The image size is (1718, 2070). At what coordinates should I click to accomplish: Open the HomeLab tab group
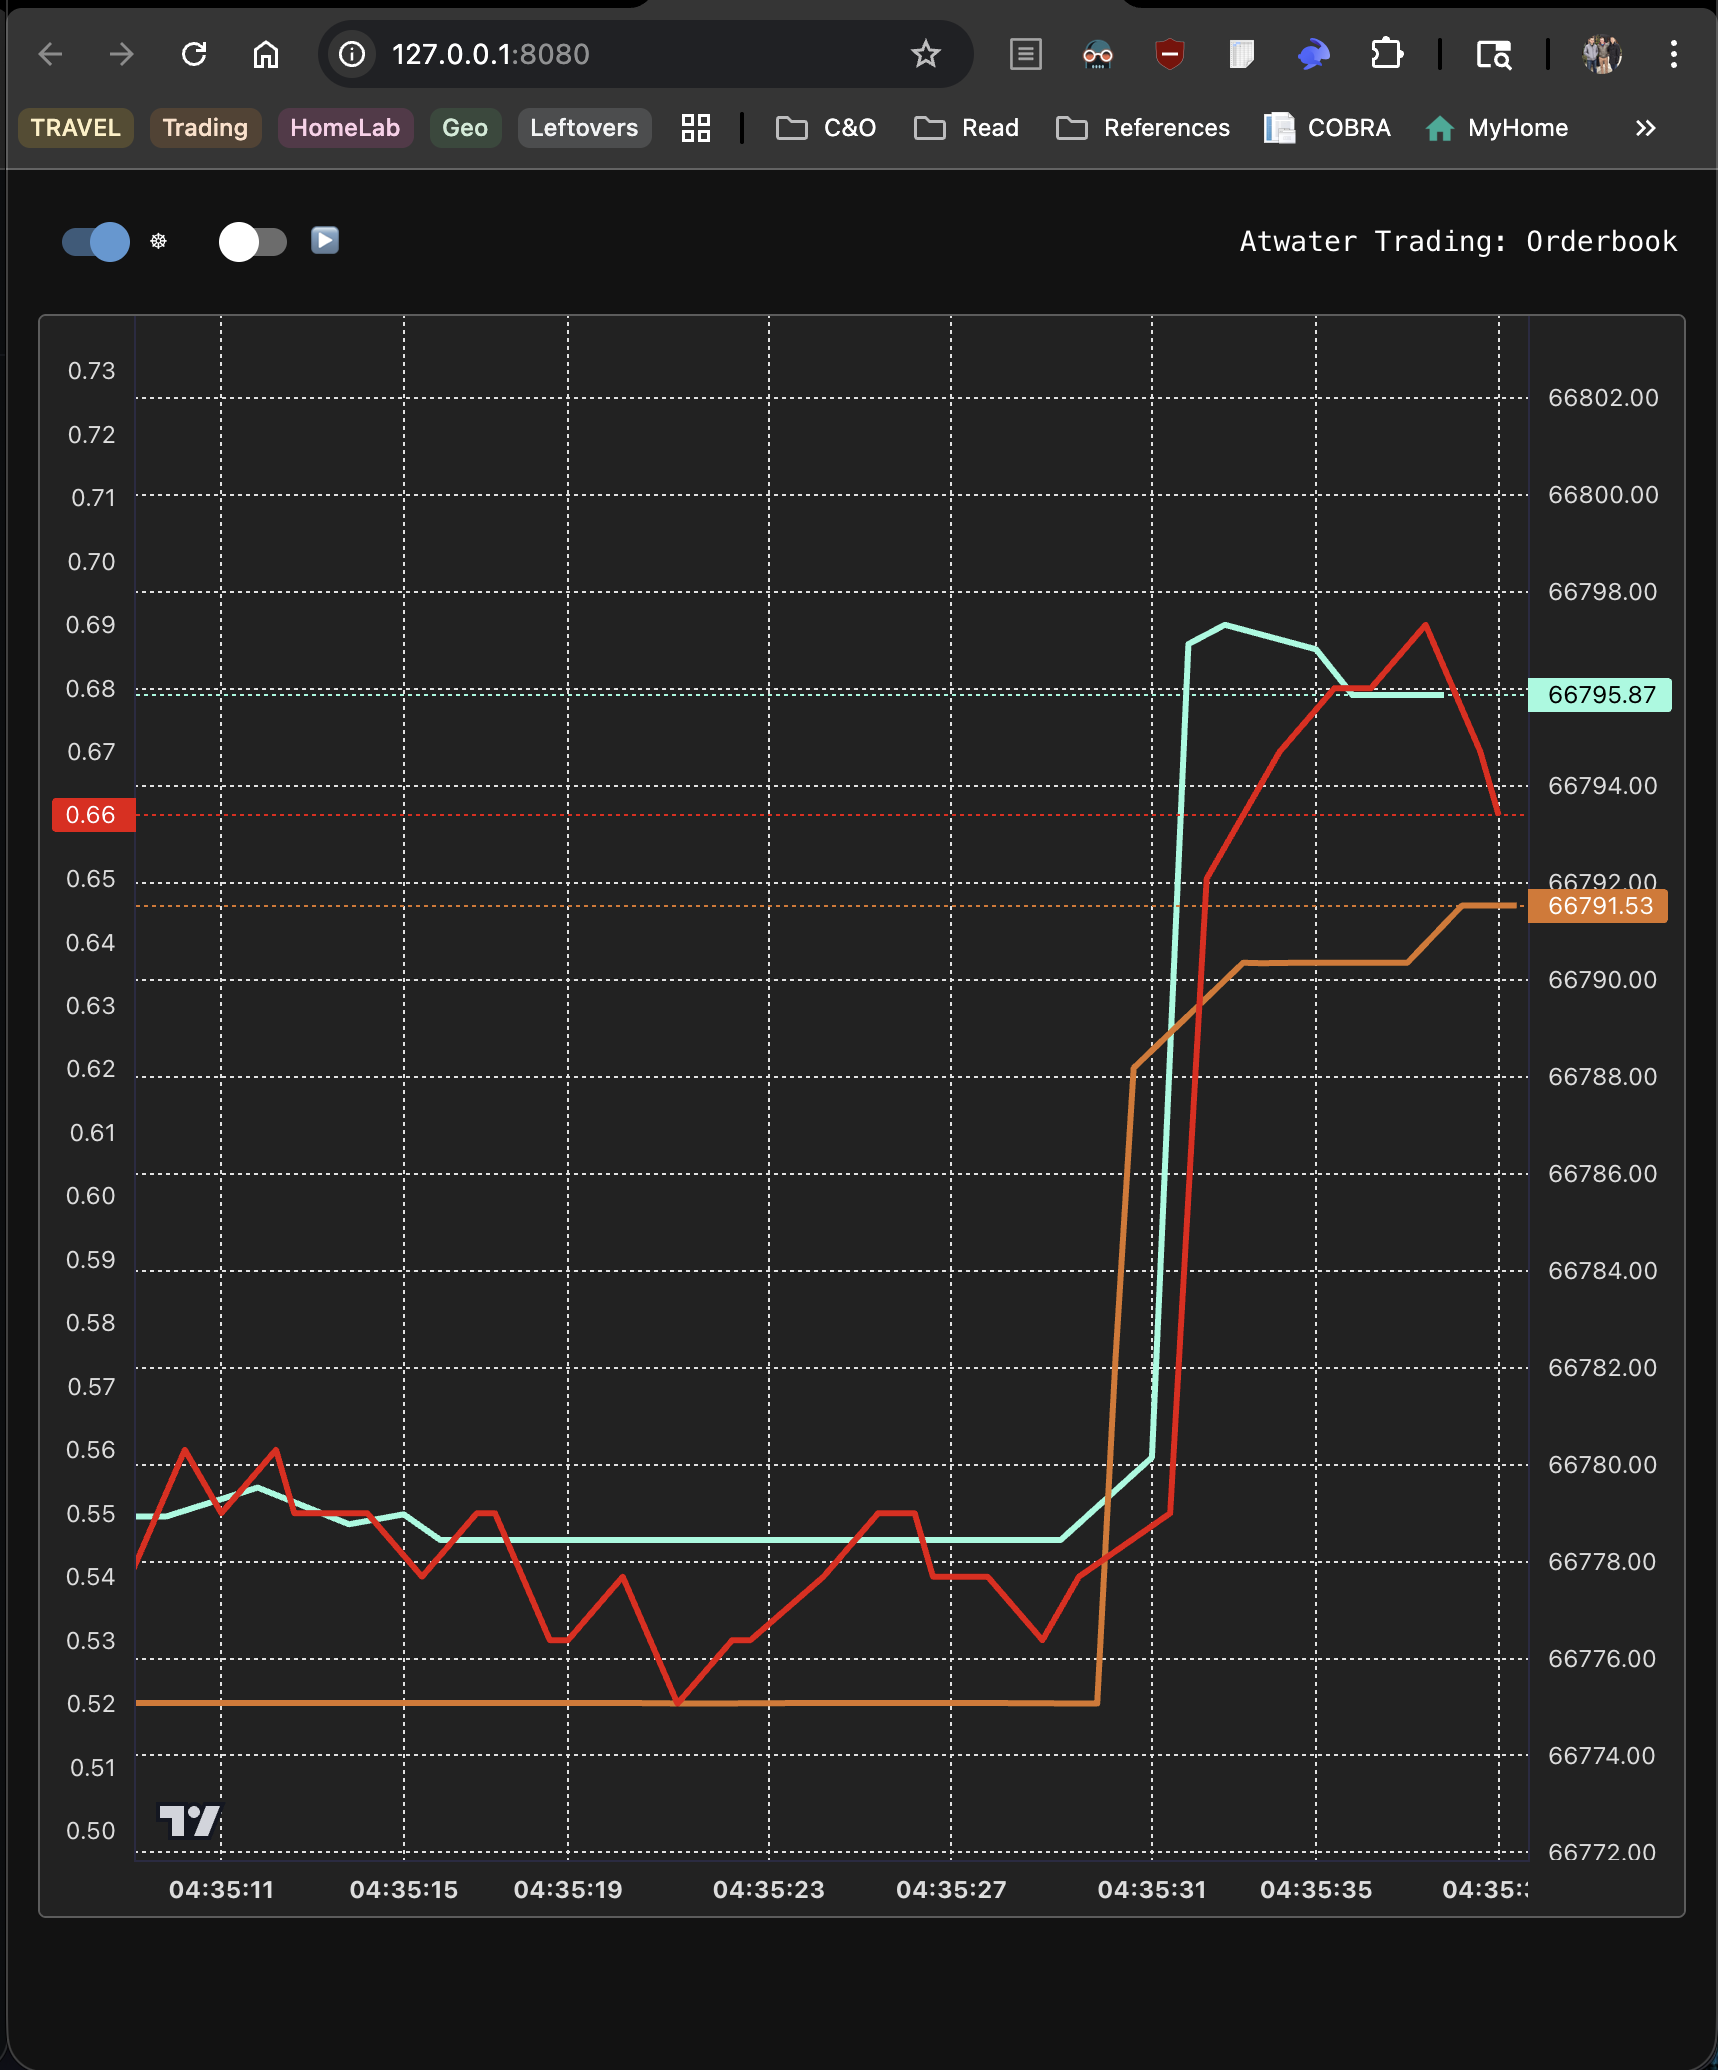coord(345,128)
